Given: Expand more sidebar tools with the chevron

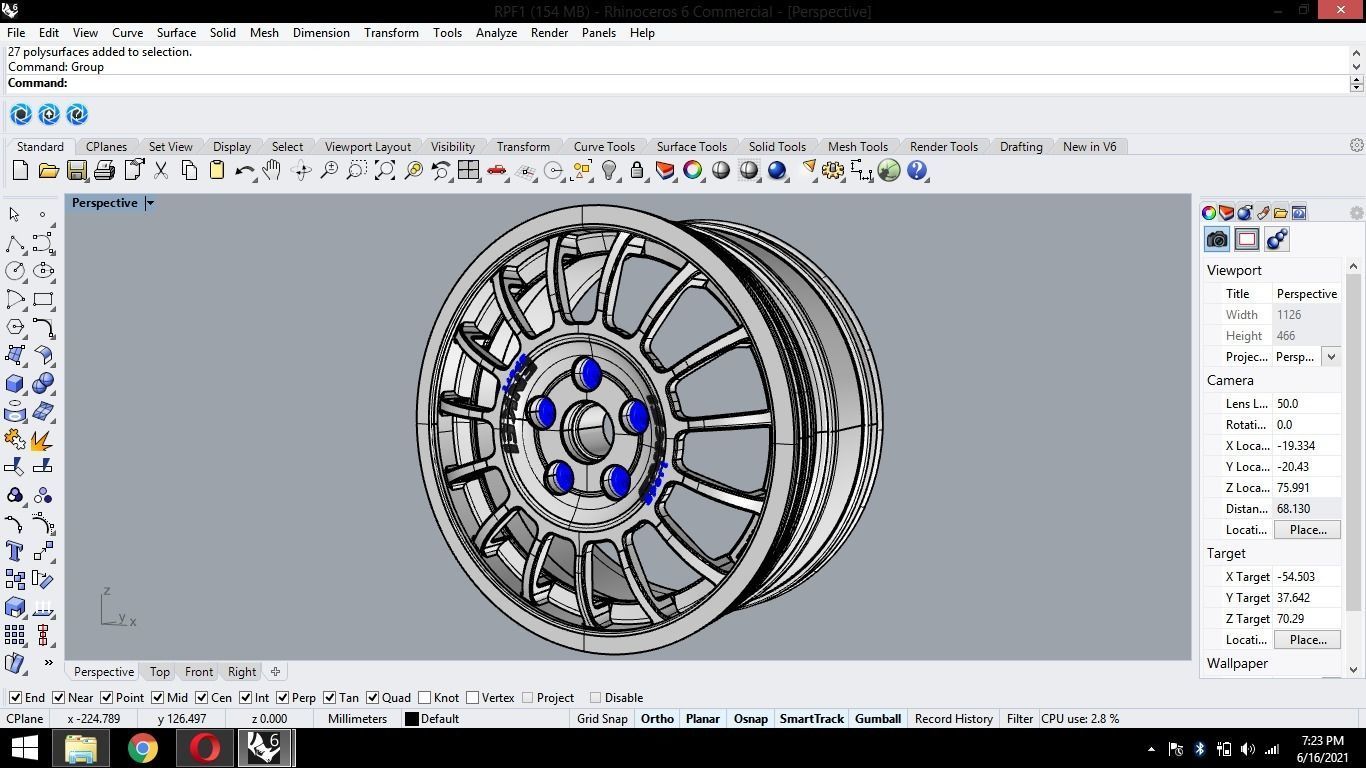Looking at the screenshot, I should (47, 663).
